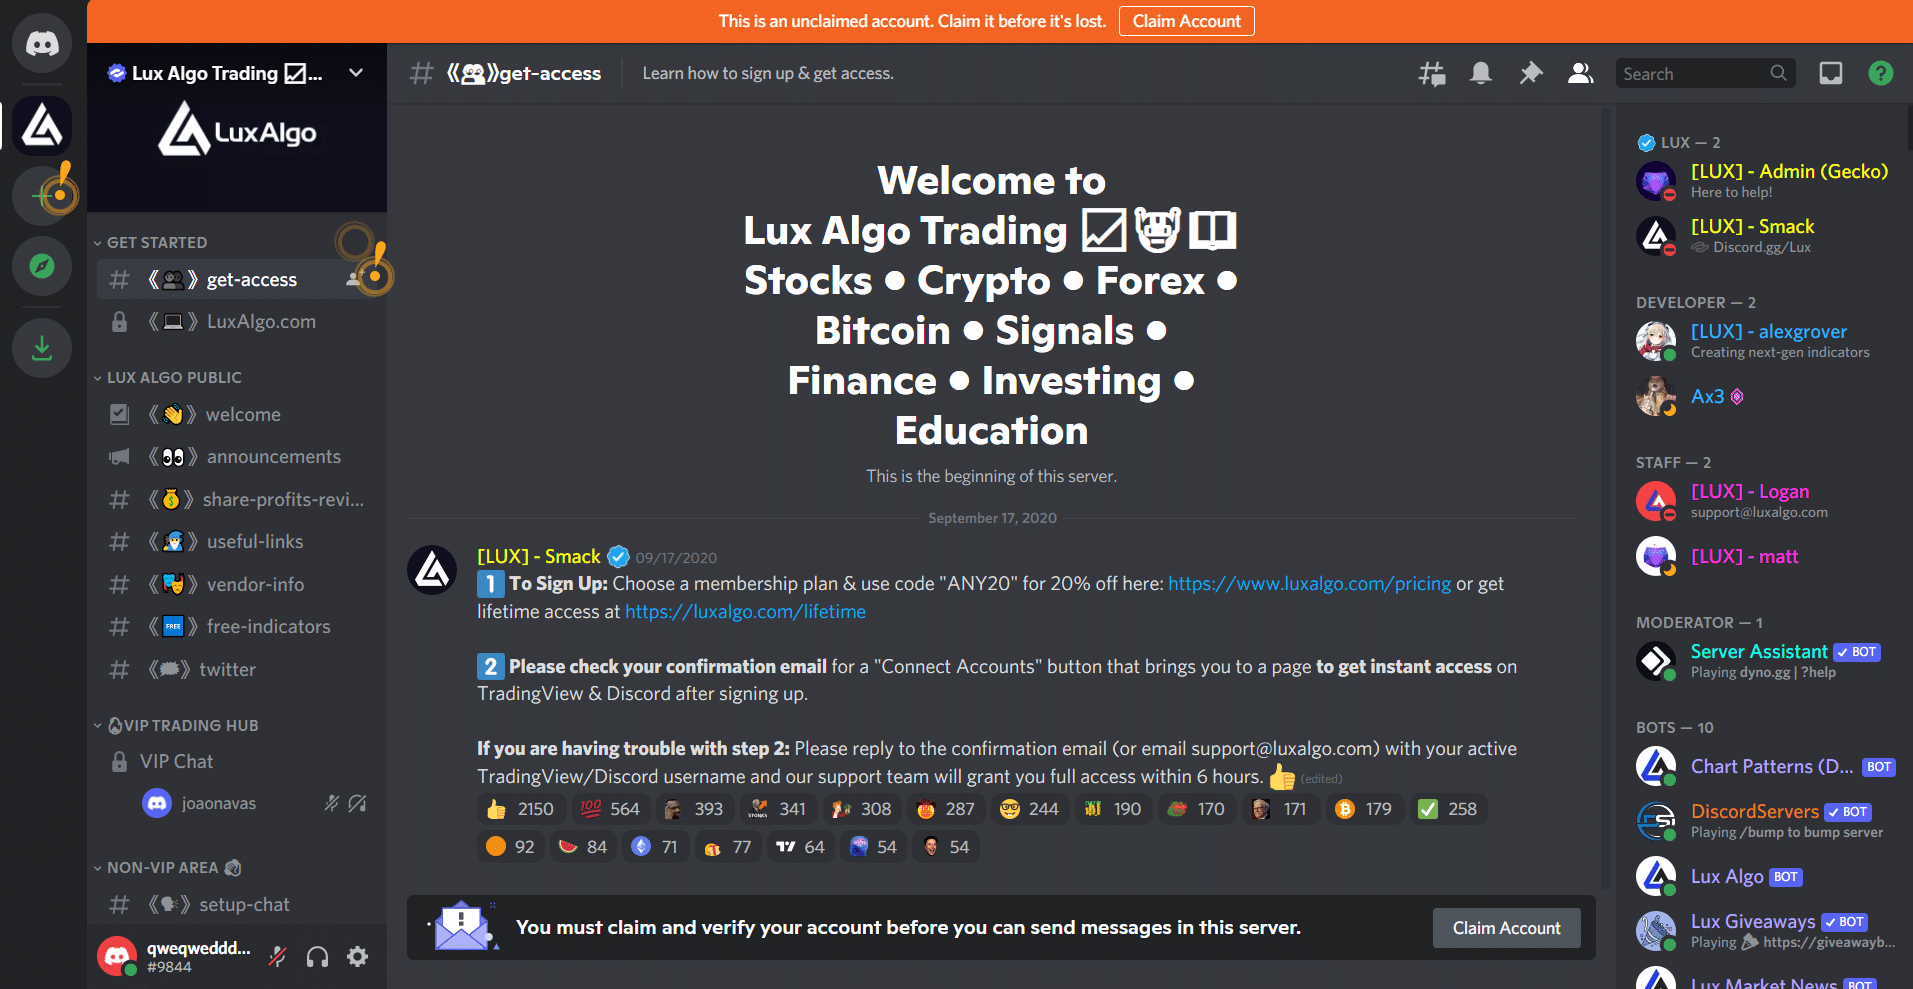Screen dimensions: 1913x989
Task: Open Notification Settings bell icon
Action: [1481, 73]
